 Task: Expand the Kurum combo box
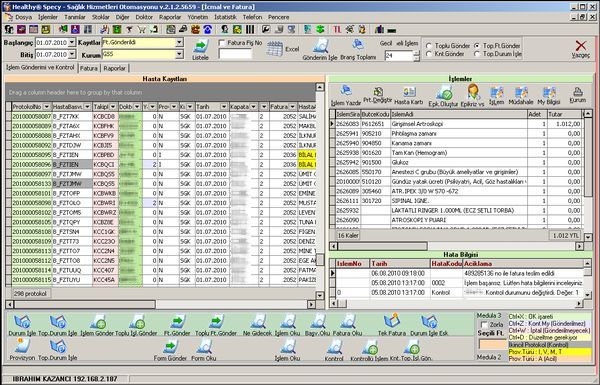point(179,55)
